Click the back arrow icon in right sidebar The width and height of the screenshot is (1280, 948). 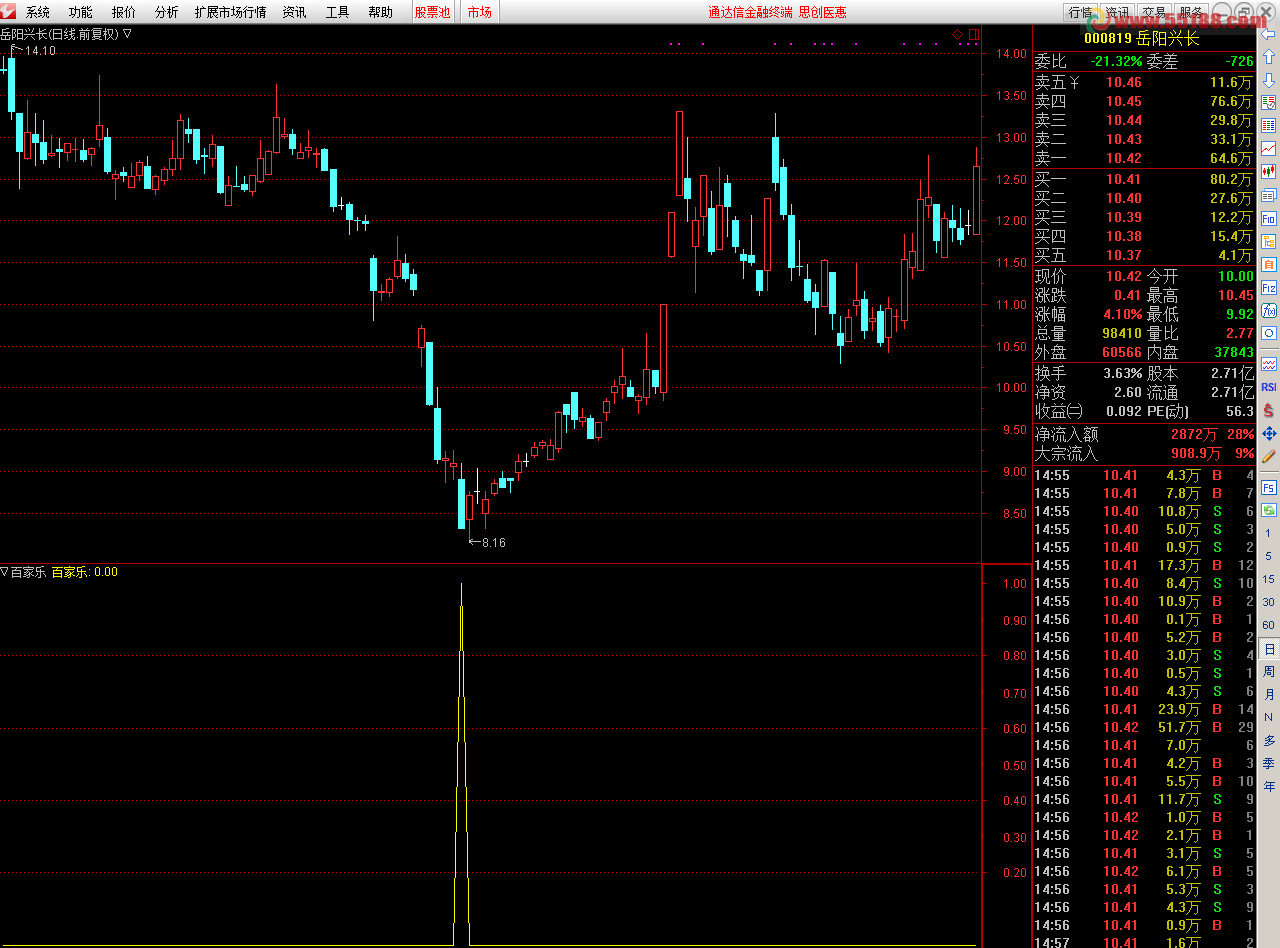pos(1268,34)
